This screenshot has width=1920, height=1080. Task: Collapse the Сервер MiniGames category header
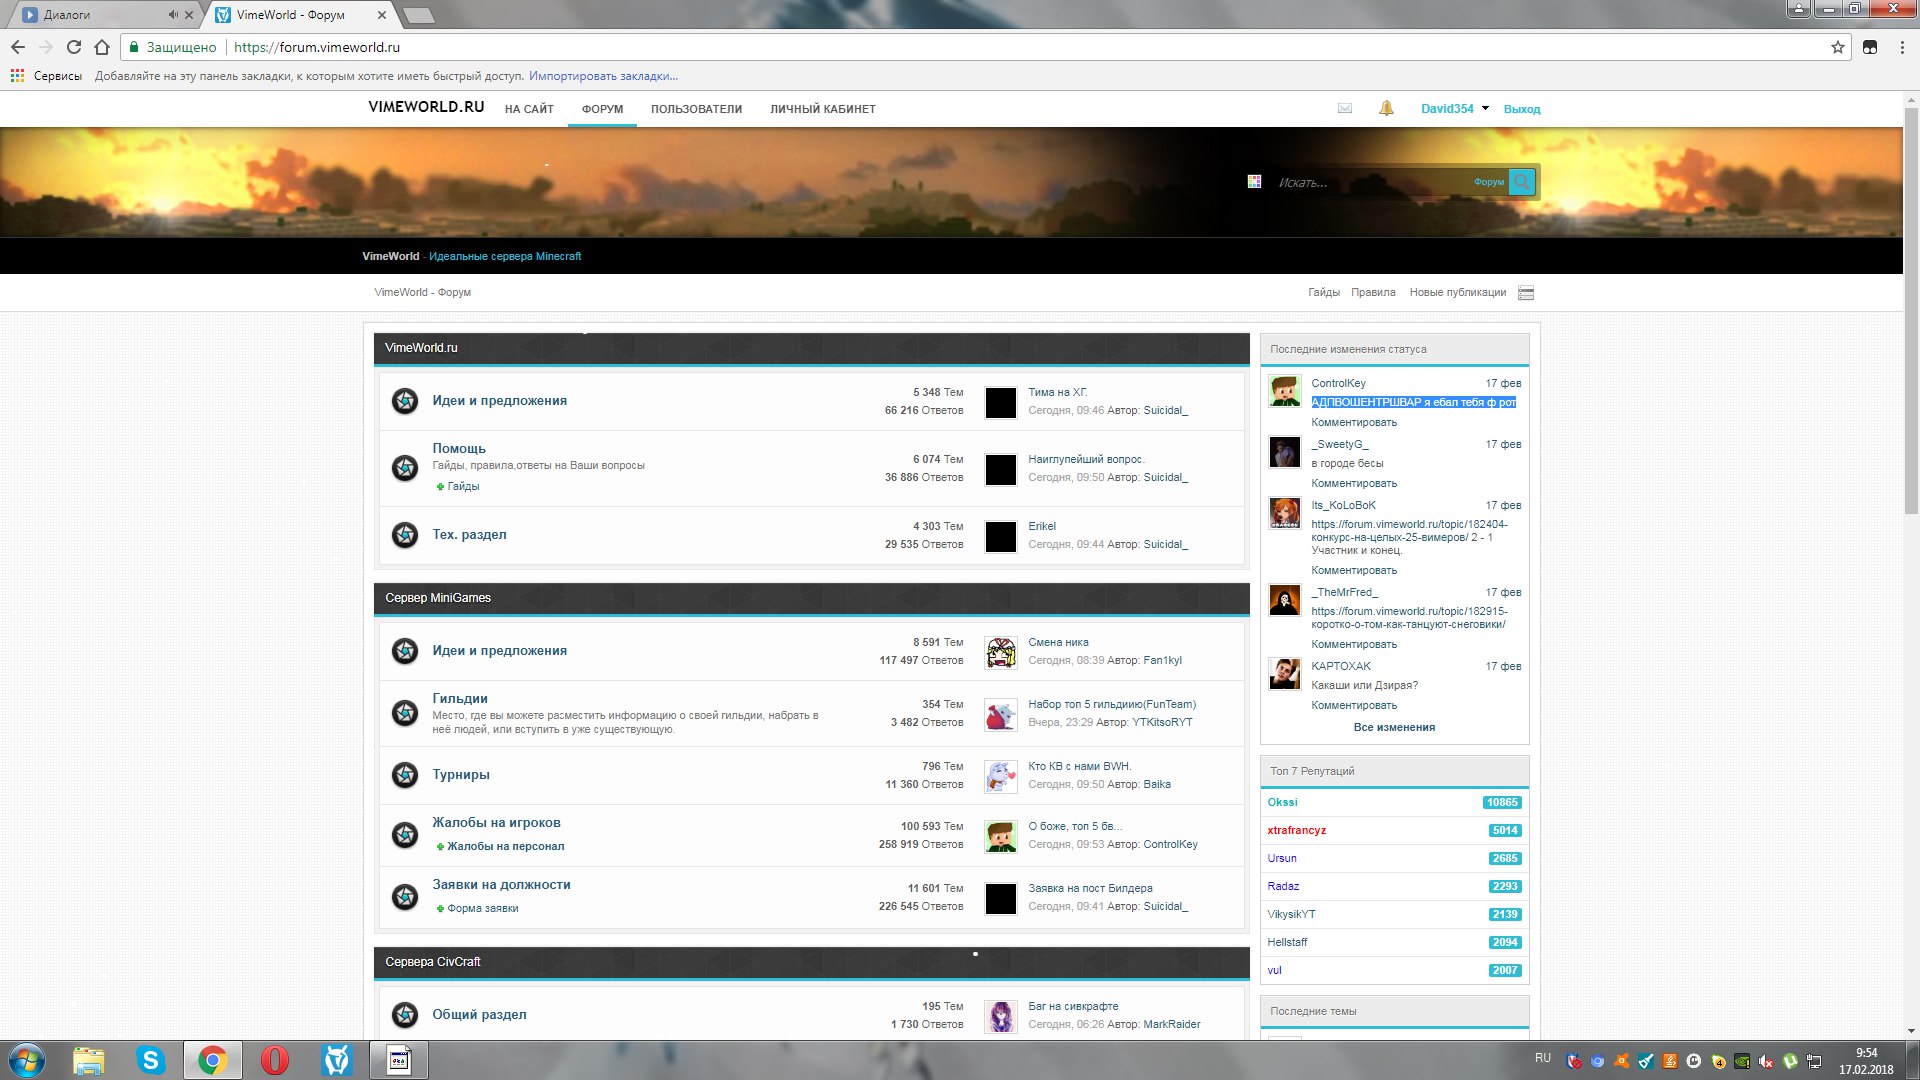(x=811, y=598)
